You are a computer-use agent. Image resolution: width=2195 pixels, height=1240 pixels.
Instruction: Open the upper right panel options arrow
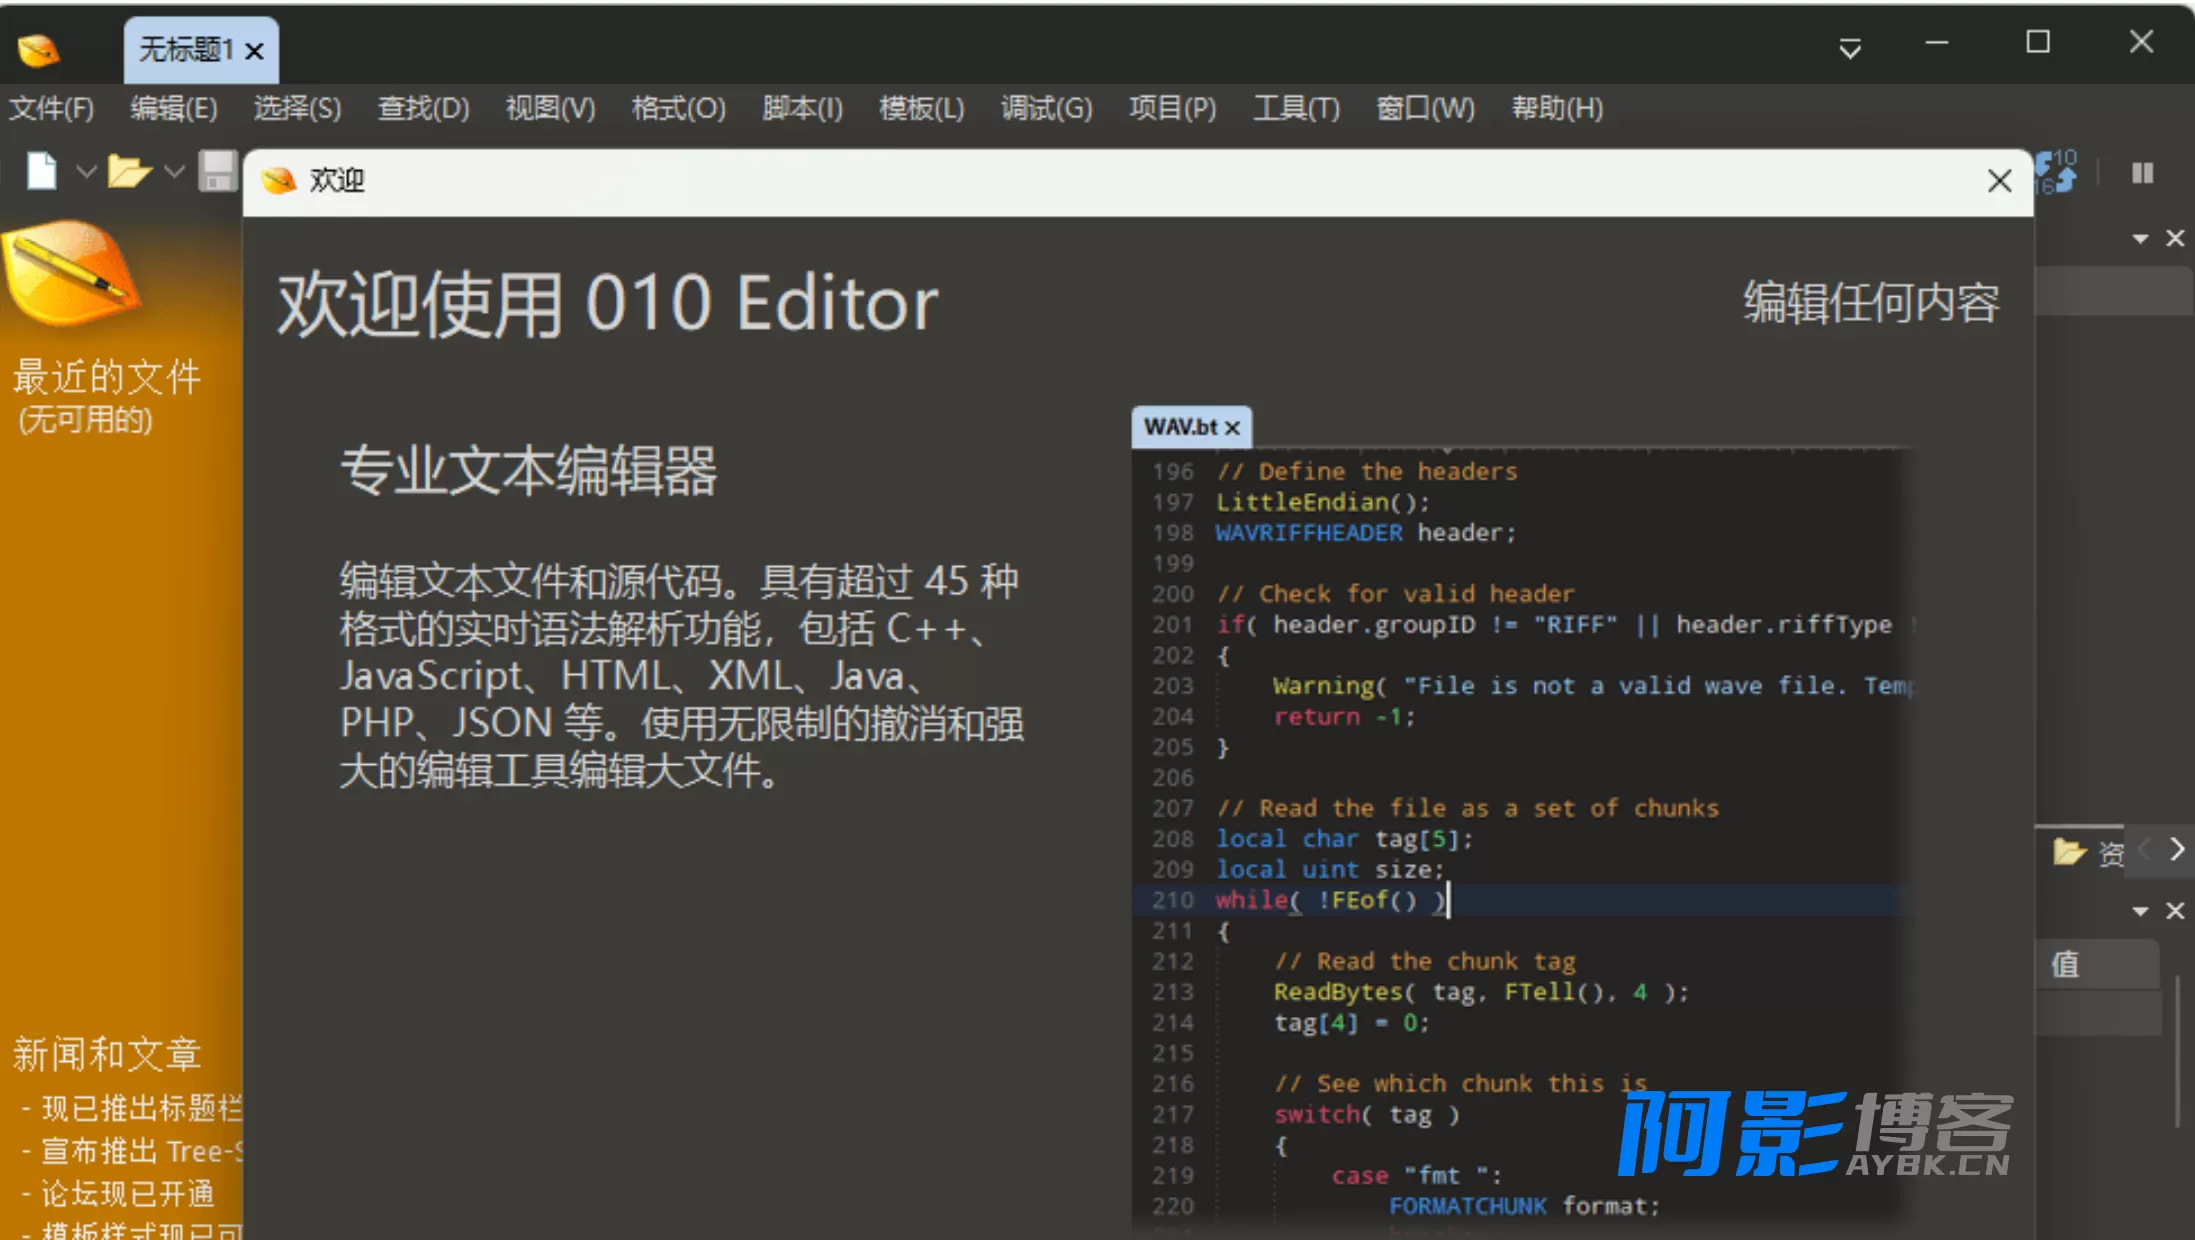tap(2140, 239)
